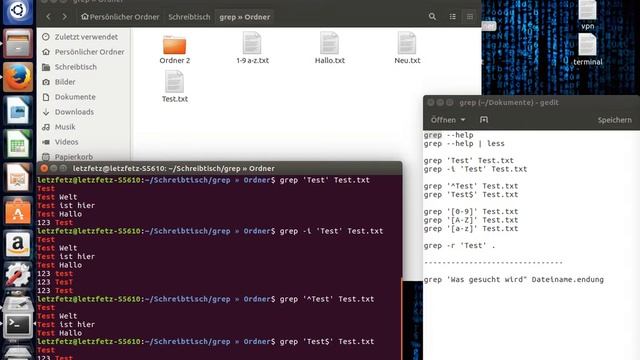Viewport: 640px width, 360px height.
Task: Go forward in the file manager
Action: [64, 17]
